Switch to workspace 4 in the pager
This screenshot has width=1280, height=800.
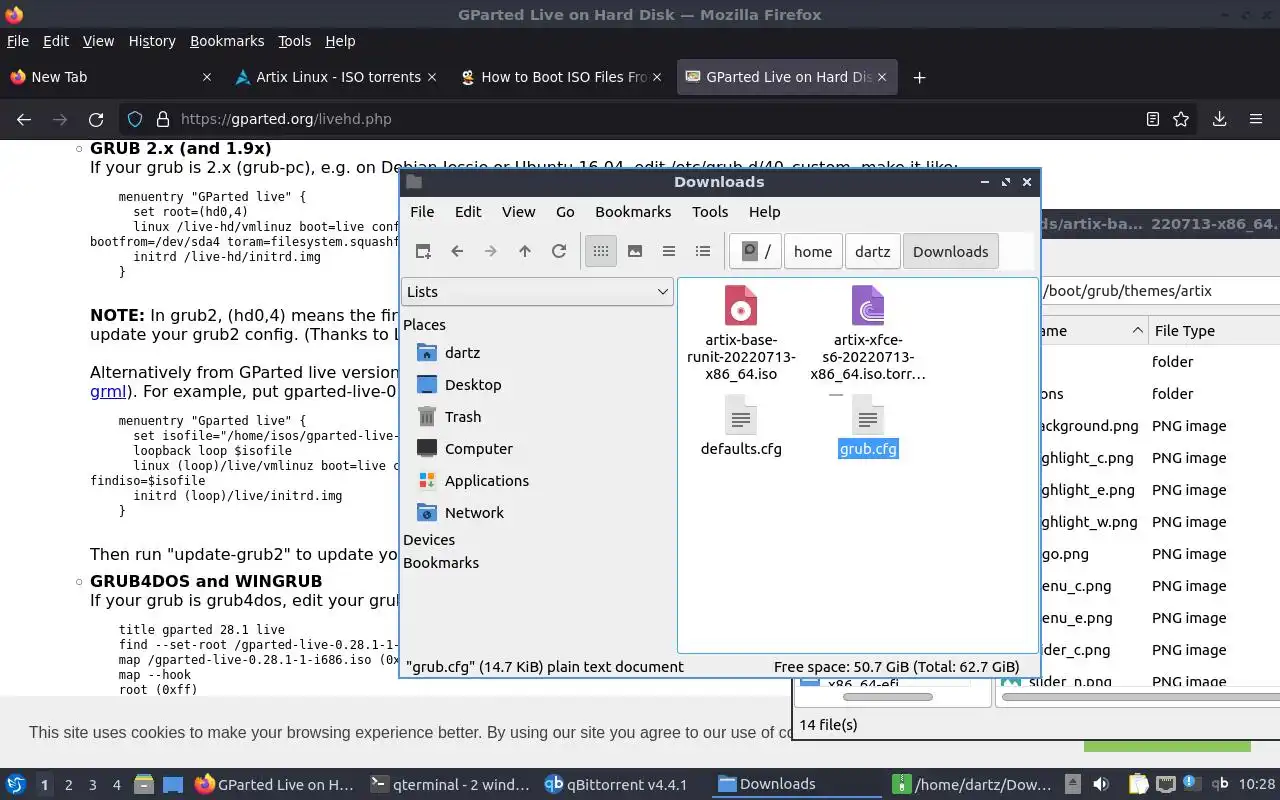tap(117, 784)
